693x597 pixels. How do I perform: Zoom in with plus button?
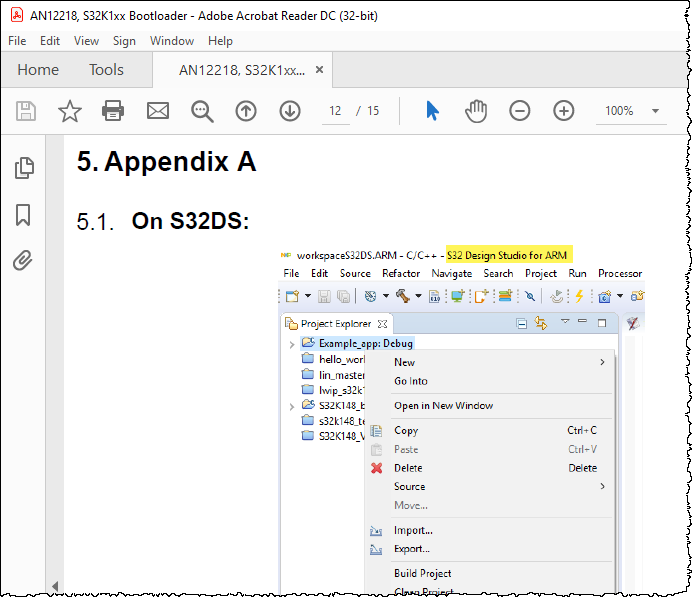(x=564, y=111)
